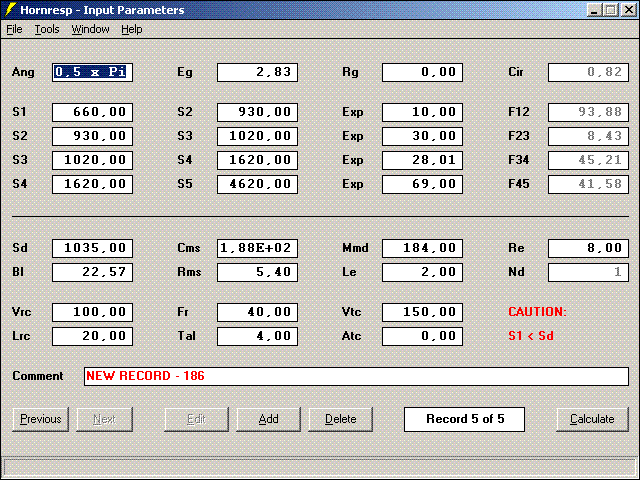640x480 pixels.
Task: Click the Bl value field
Action: (92, 272)
